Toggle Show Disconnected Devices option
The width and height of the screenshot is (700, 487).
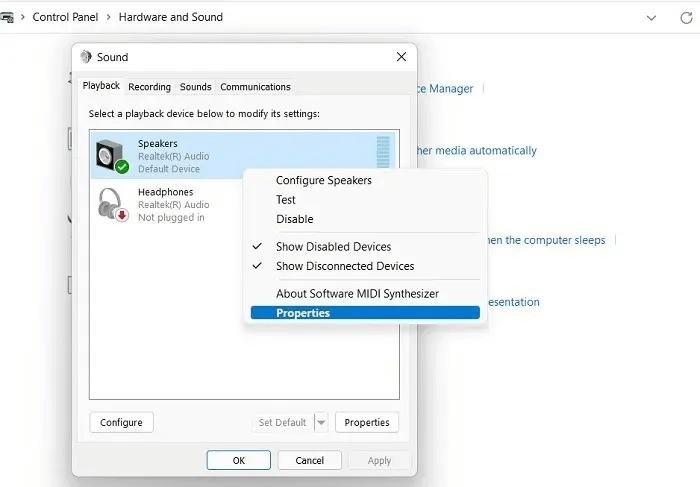344,266
